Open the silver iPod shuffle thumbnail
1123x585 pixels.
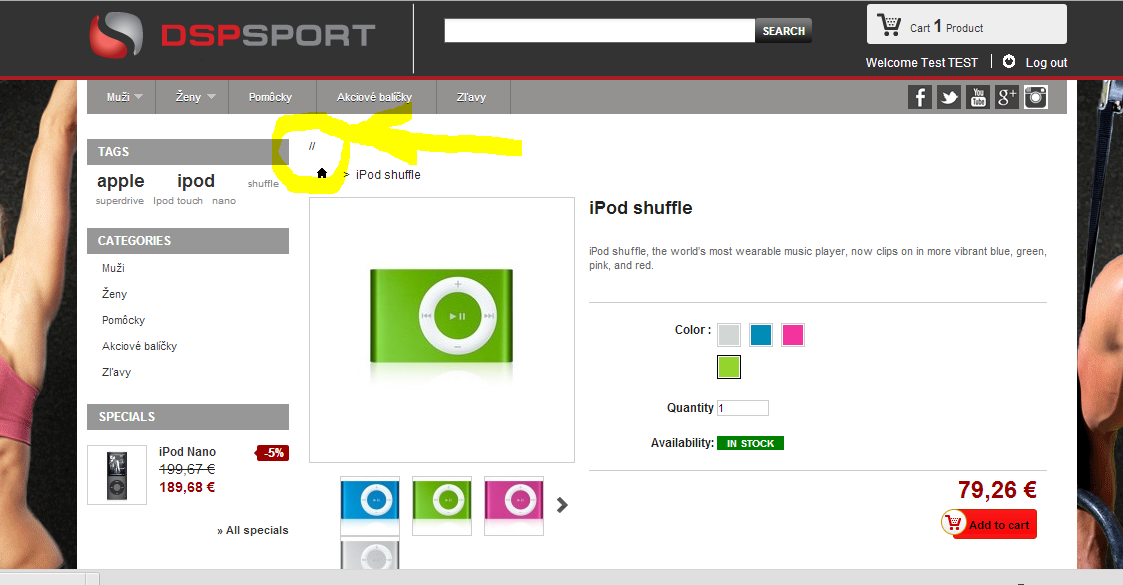[370, 553]
